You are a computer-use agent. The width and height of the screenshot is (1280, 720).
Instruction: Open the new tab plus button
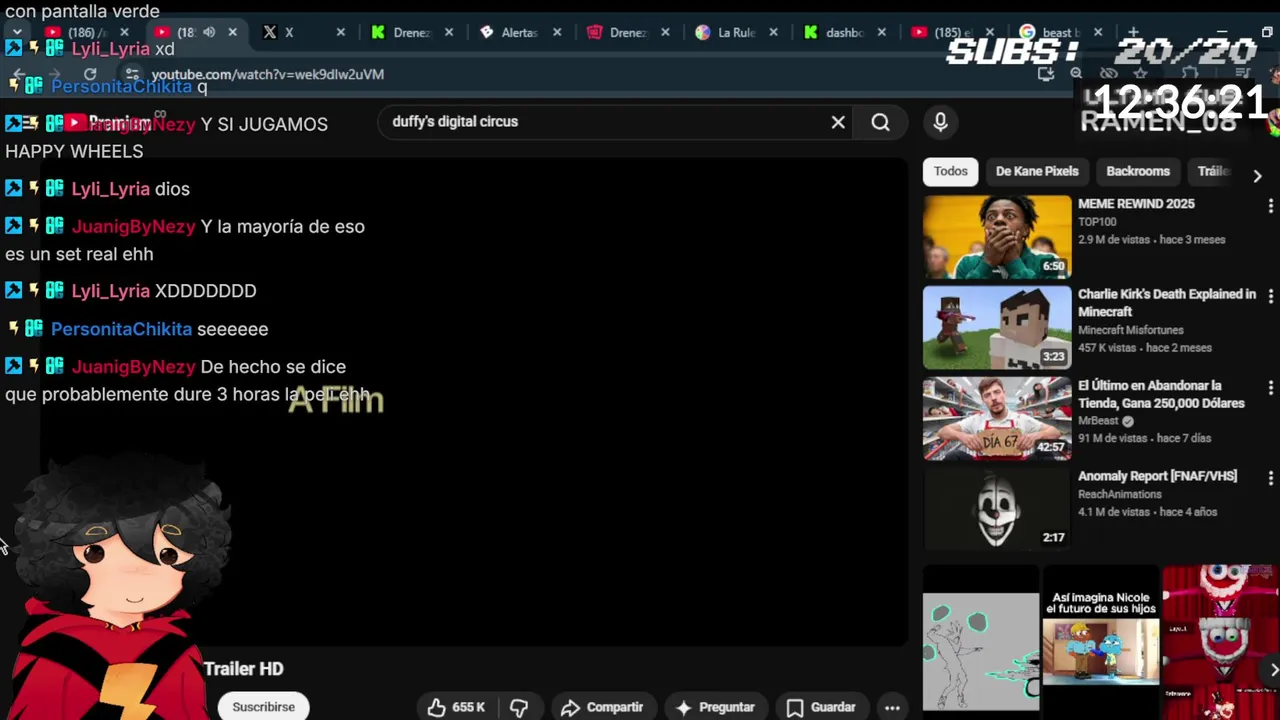pyautogui.click(x=1133, y=32)
